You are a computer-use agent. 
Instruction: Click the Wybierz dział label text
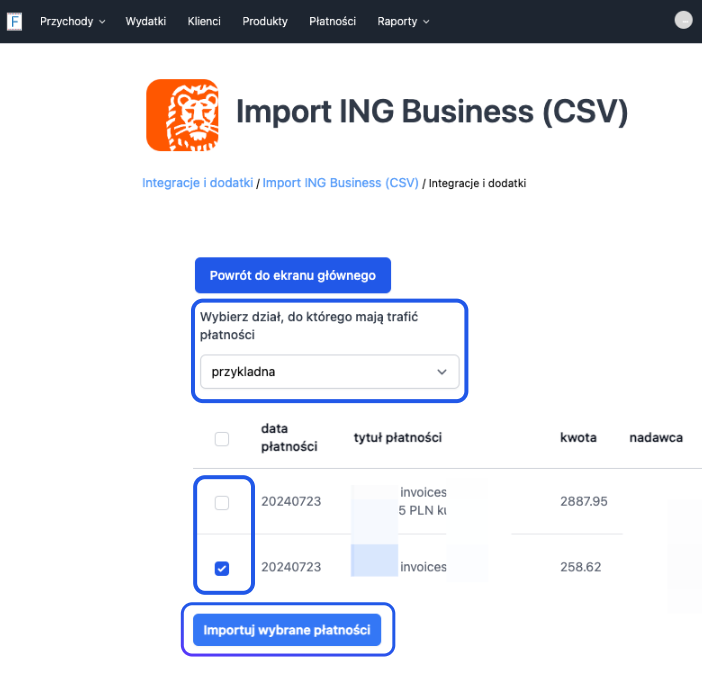pos(309,326)
